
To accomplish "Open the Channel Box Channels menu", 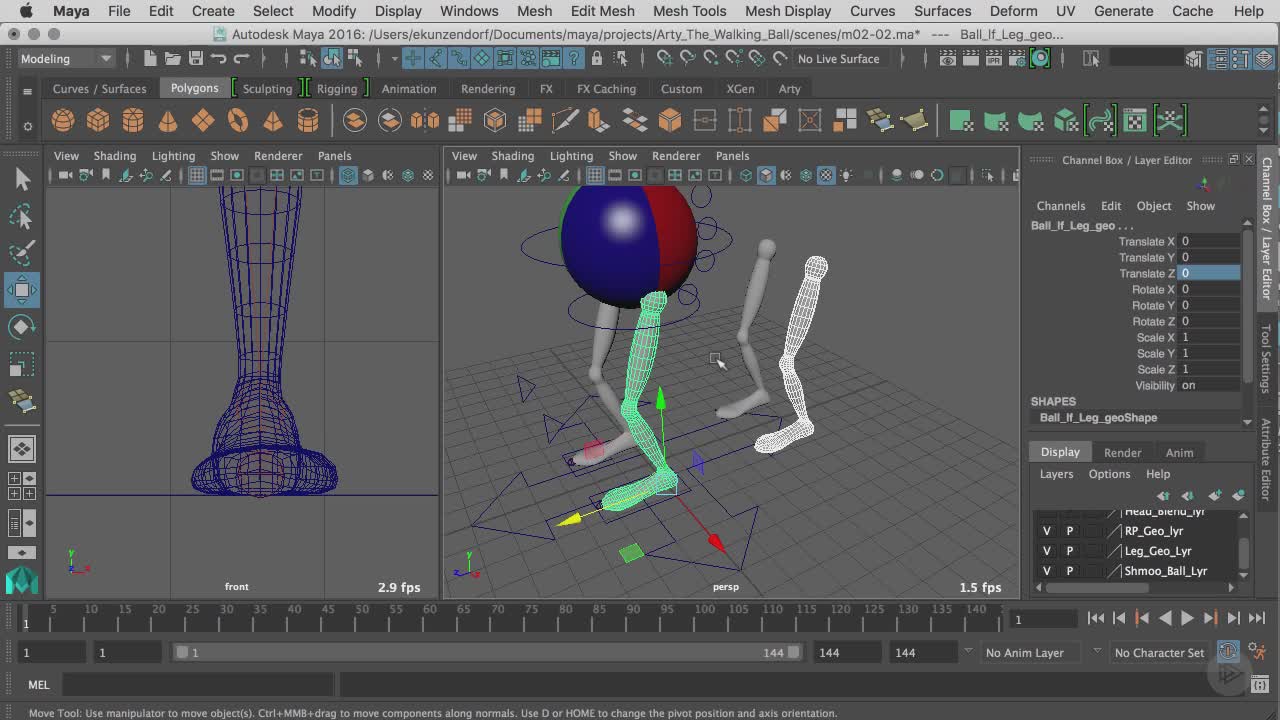I will click(x=1061, y=206).
